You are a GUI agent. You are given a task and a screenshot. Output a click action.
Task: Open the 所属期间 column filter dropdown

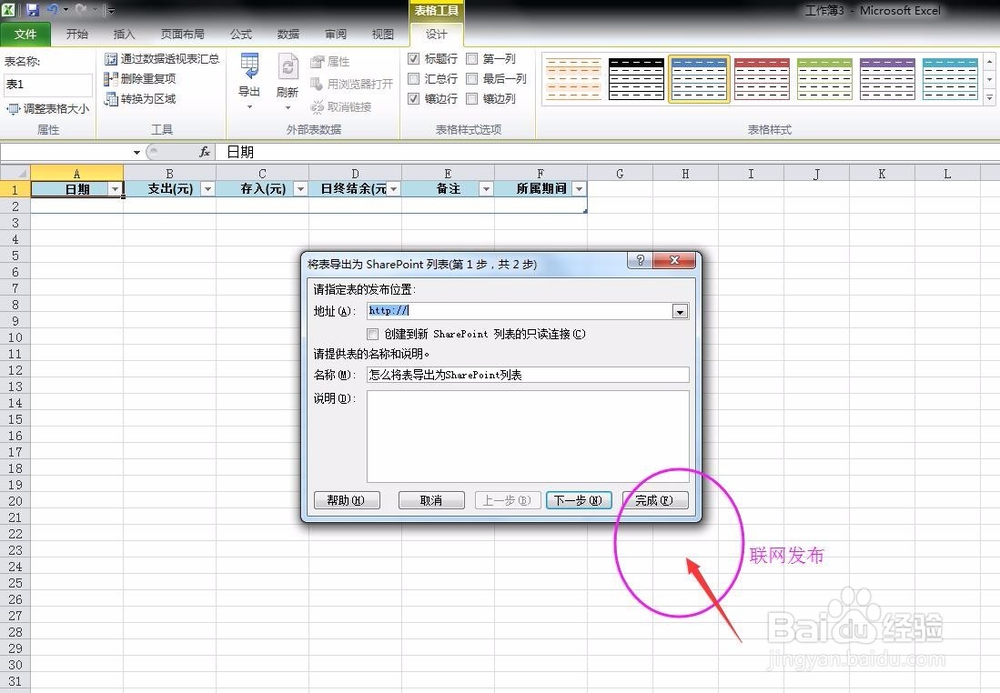coord(578,189)
